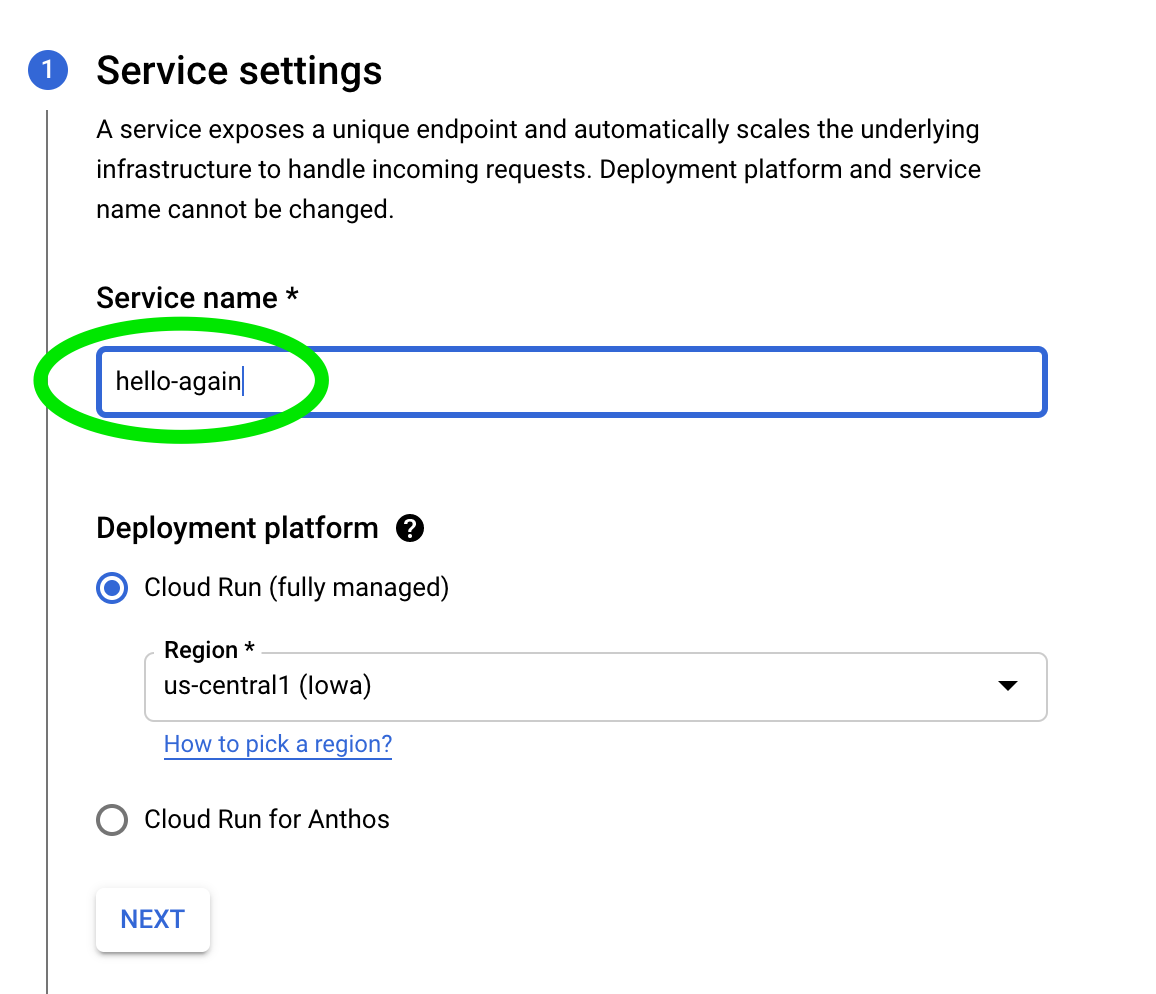Click the "Region *" floating label
Viewport: 1156px width, 994px height.
pos(209,651)
